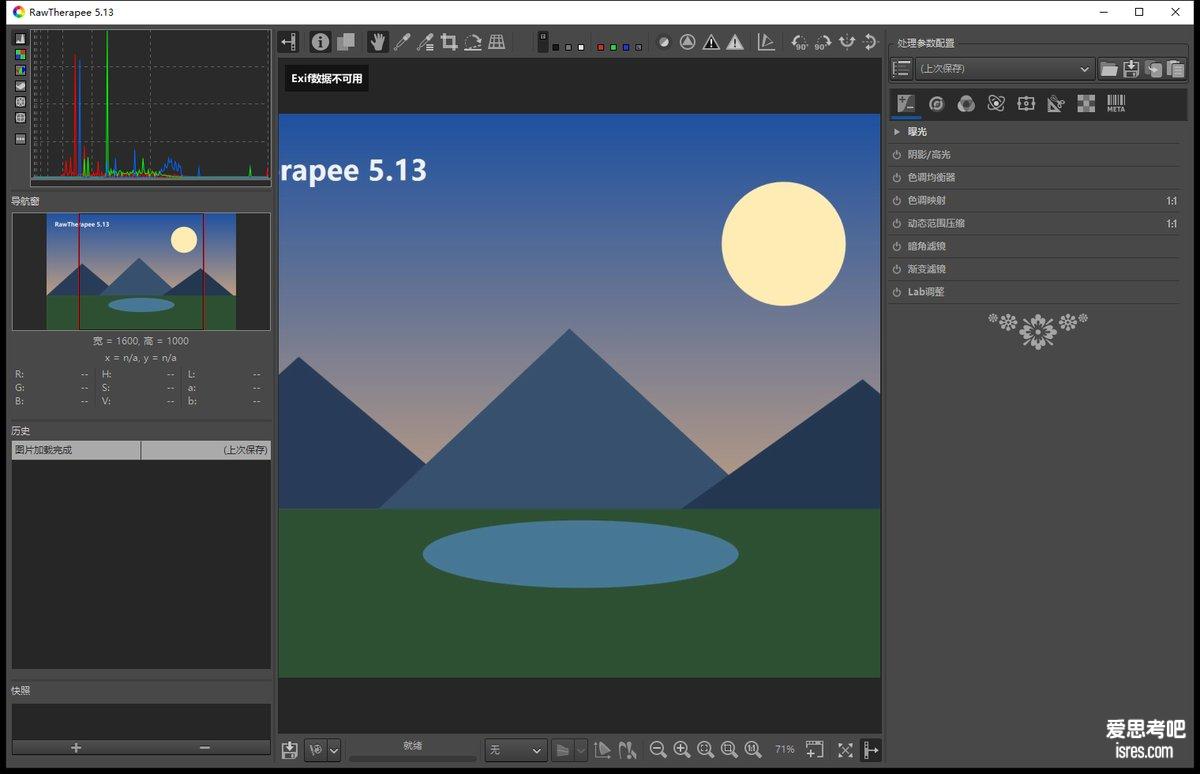Viewport: 1200px width, 774px height.
Task: Select the hand navigation tool
Action: (x=377, y=42)
